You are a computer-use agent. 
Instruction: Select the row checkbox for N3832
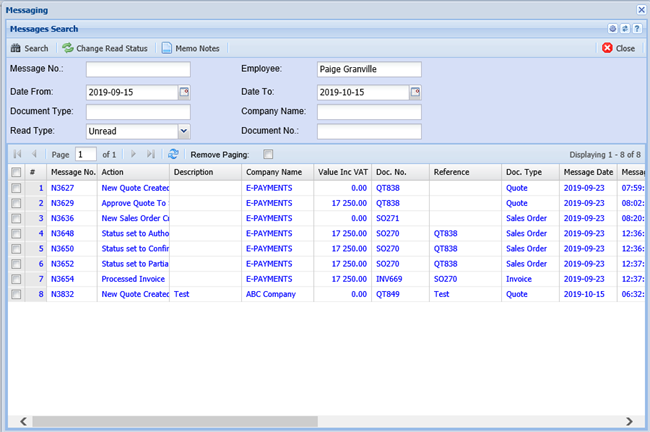pyautogui.click(x=16, y=295)
